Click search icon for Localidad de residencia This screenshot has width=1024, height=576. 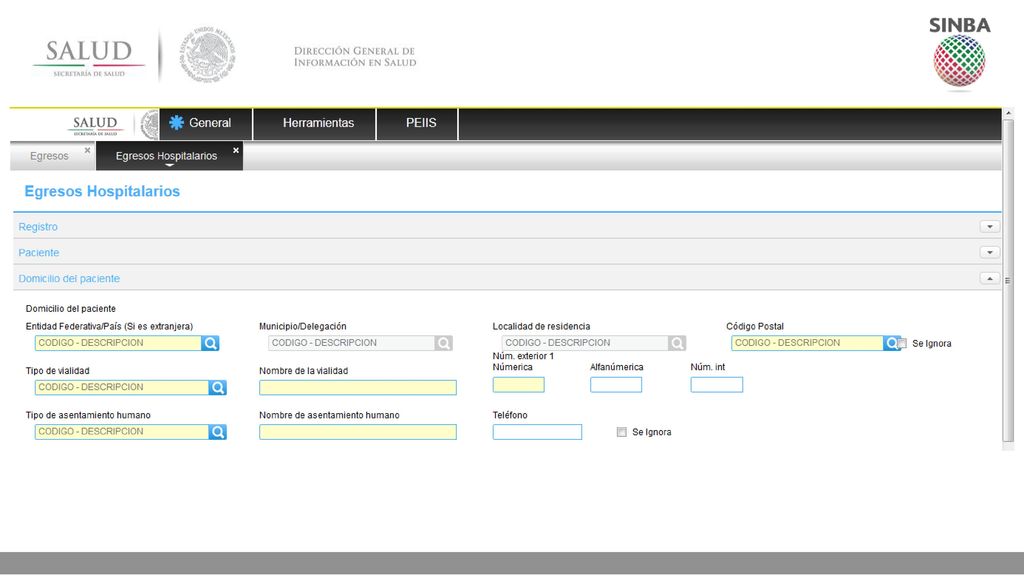pyautogui.click(x=677, y=343)
